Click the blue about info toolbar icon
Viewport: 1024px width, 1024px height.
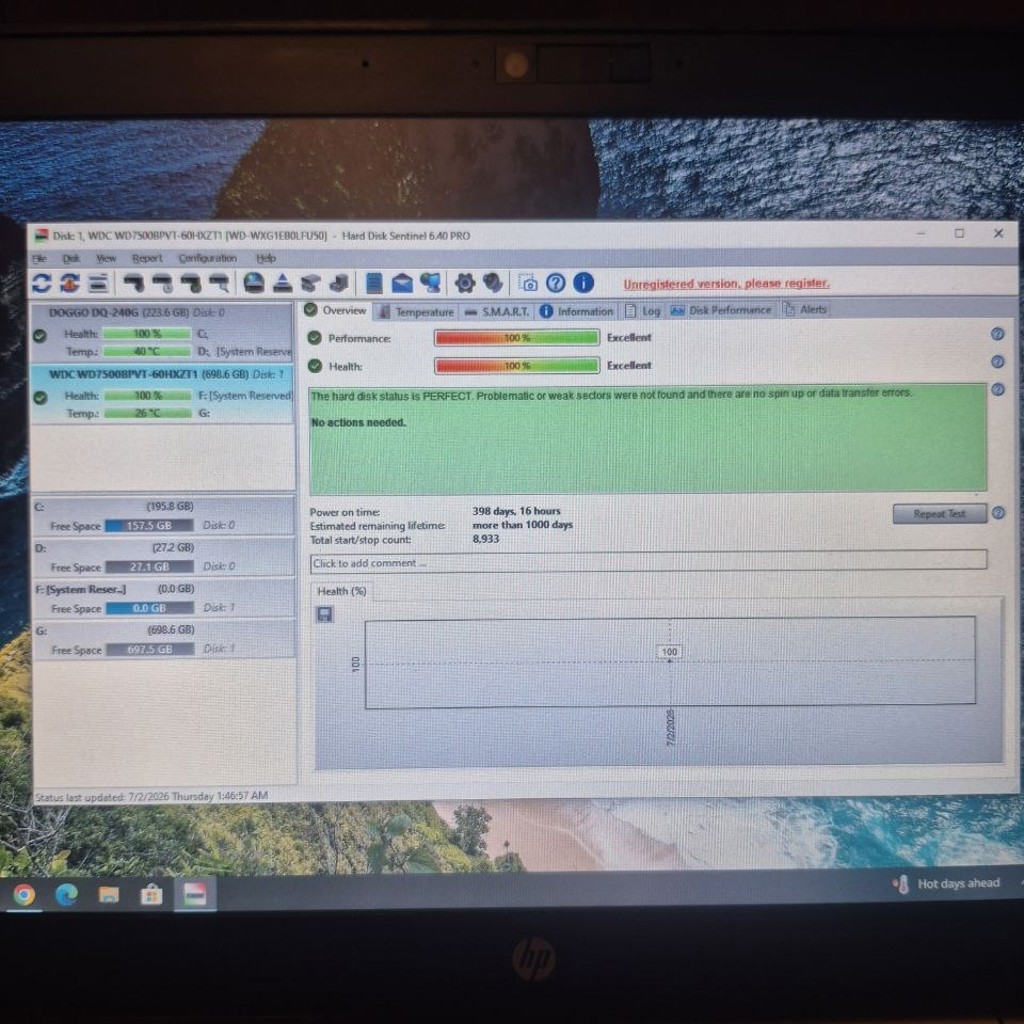coord(583,283)
